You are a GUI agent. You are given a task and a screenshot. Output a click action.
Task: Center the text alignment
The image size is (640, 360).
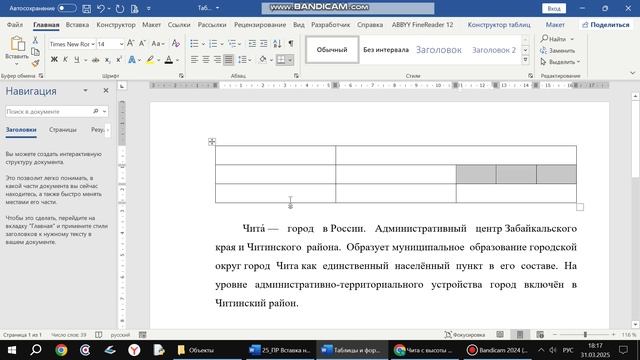click(206, 60)
